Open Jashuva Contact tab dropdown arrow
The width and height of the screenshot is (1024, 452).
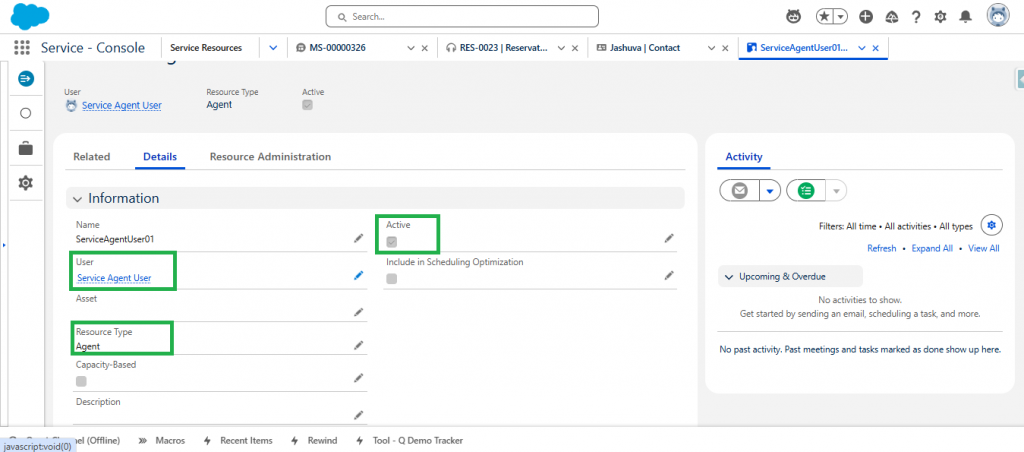pos(712,48)
